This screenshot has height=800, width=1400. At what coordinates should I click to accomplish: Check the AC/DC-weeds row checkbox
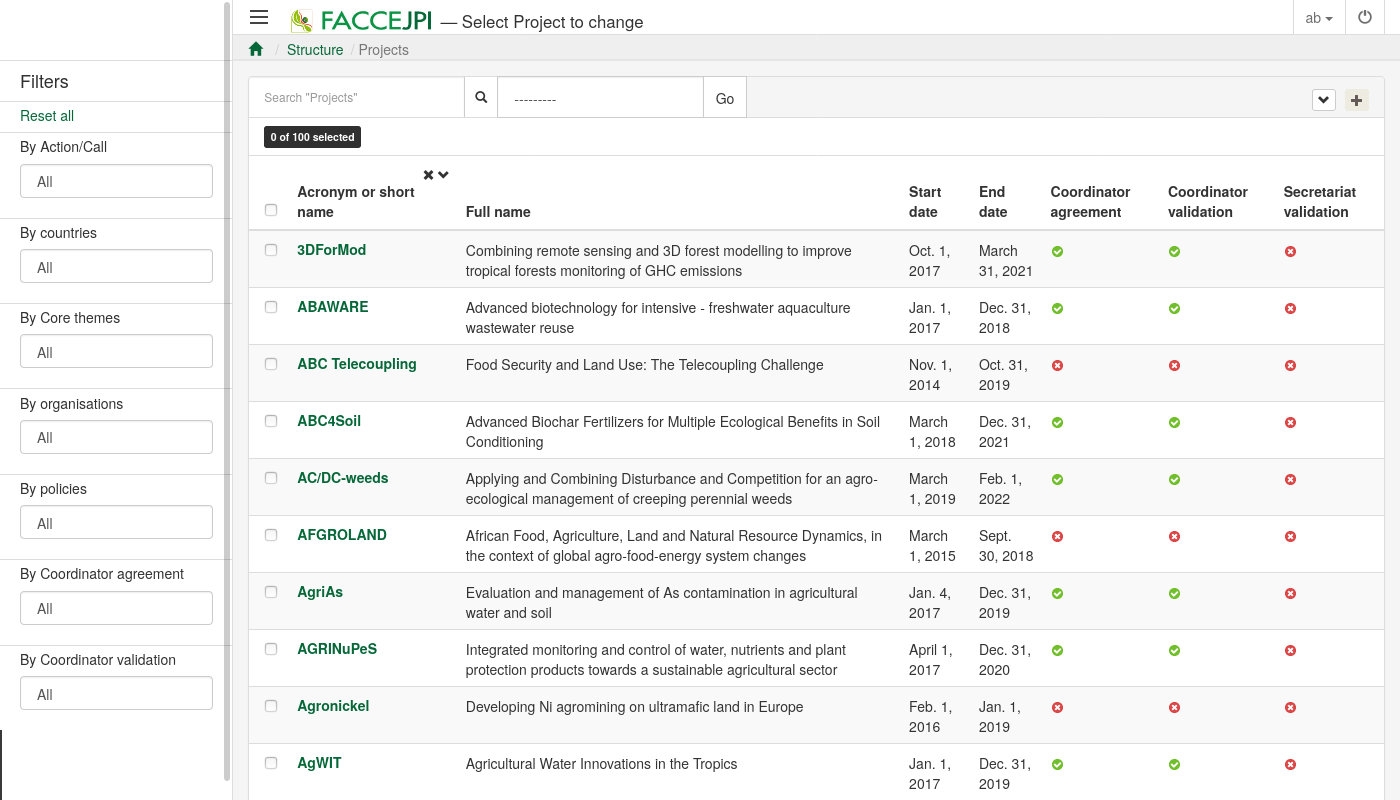pyautogui.click(x=271, y=478)
